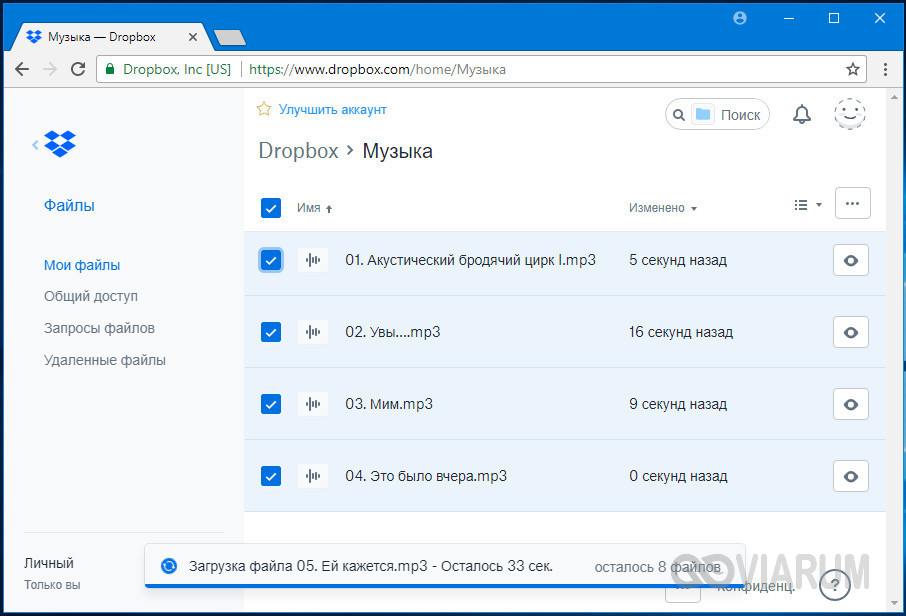The width and height of the screenshot is (906, 616).
Task: Open the notifications bell
Action: 801,115
